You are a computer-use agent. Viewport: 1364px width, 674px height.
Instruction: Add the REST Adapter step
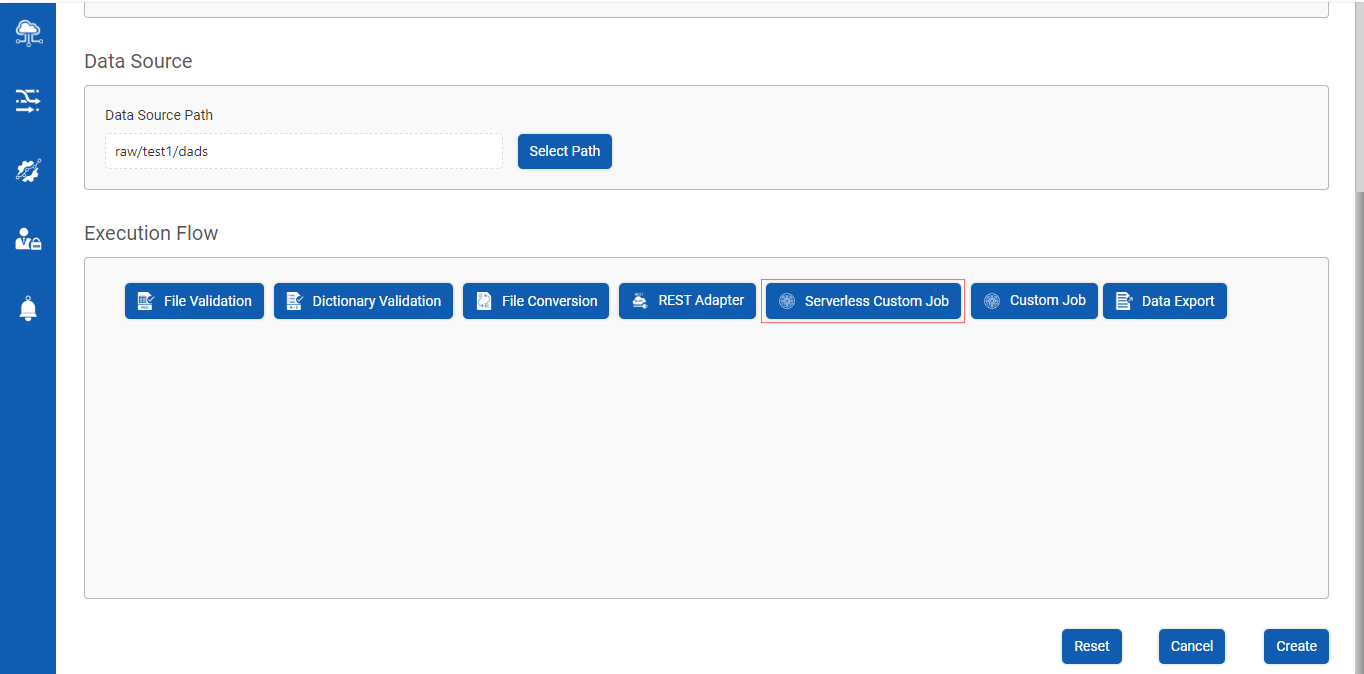click(687, 301)
